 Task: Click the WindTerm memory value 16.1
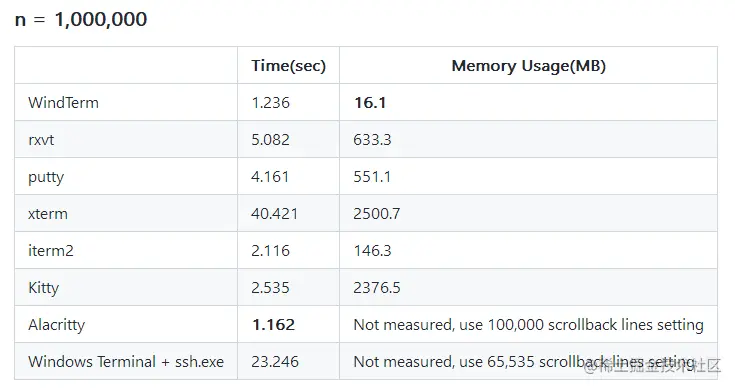tap(370, 103)
